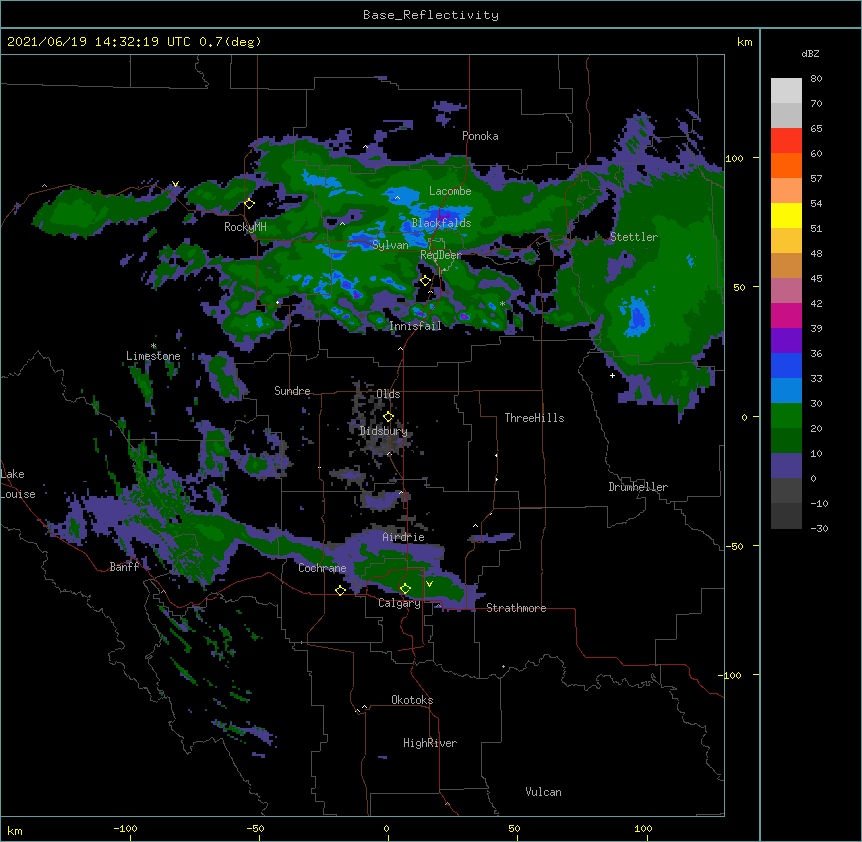The height and width of the screenshot is (842, 862).
Task: Select the 39-36 dBZ purple legend swatch
Action: (786, 341)
